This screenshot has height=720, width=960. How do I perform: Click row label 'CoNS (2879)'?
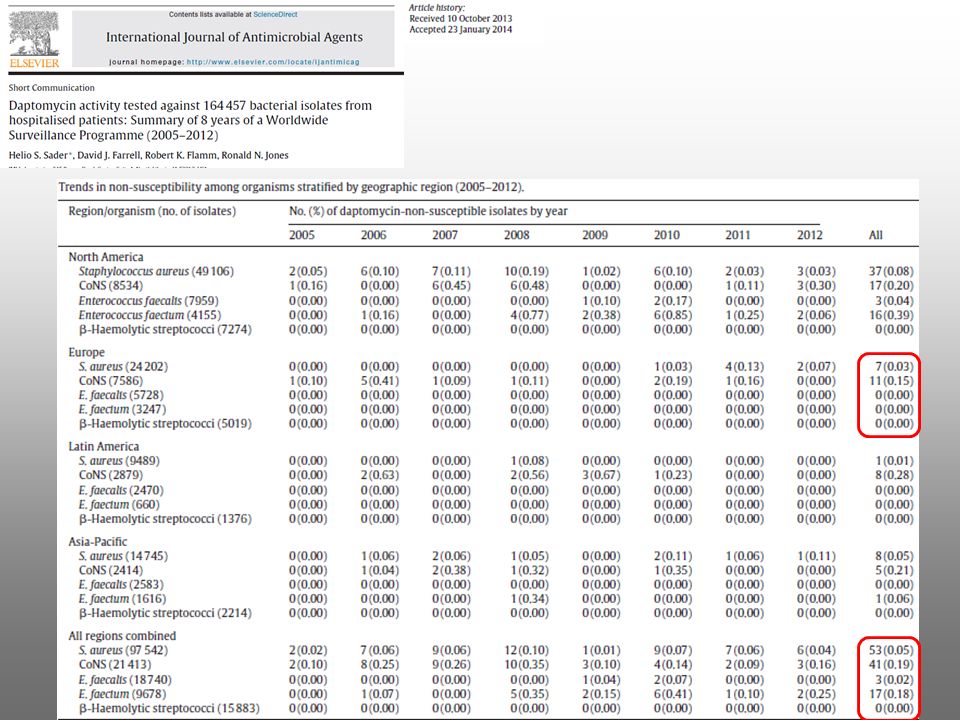tap(110, 475)
